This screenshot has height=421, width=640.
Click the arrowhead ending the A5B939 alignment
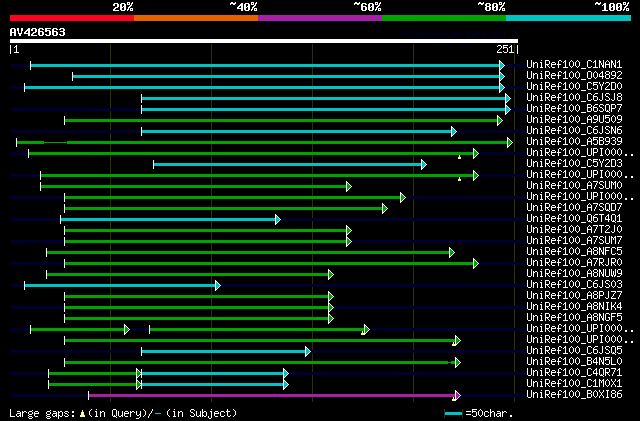510,143
